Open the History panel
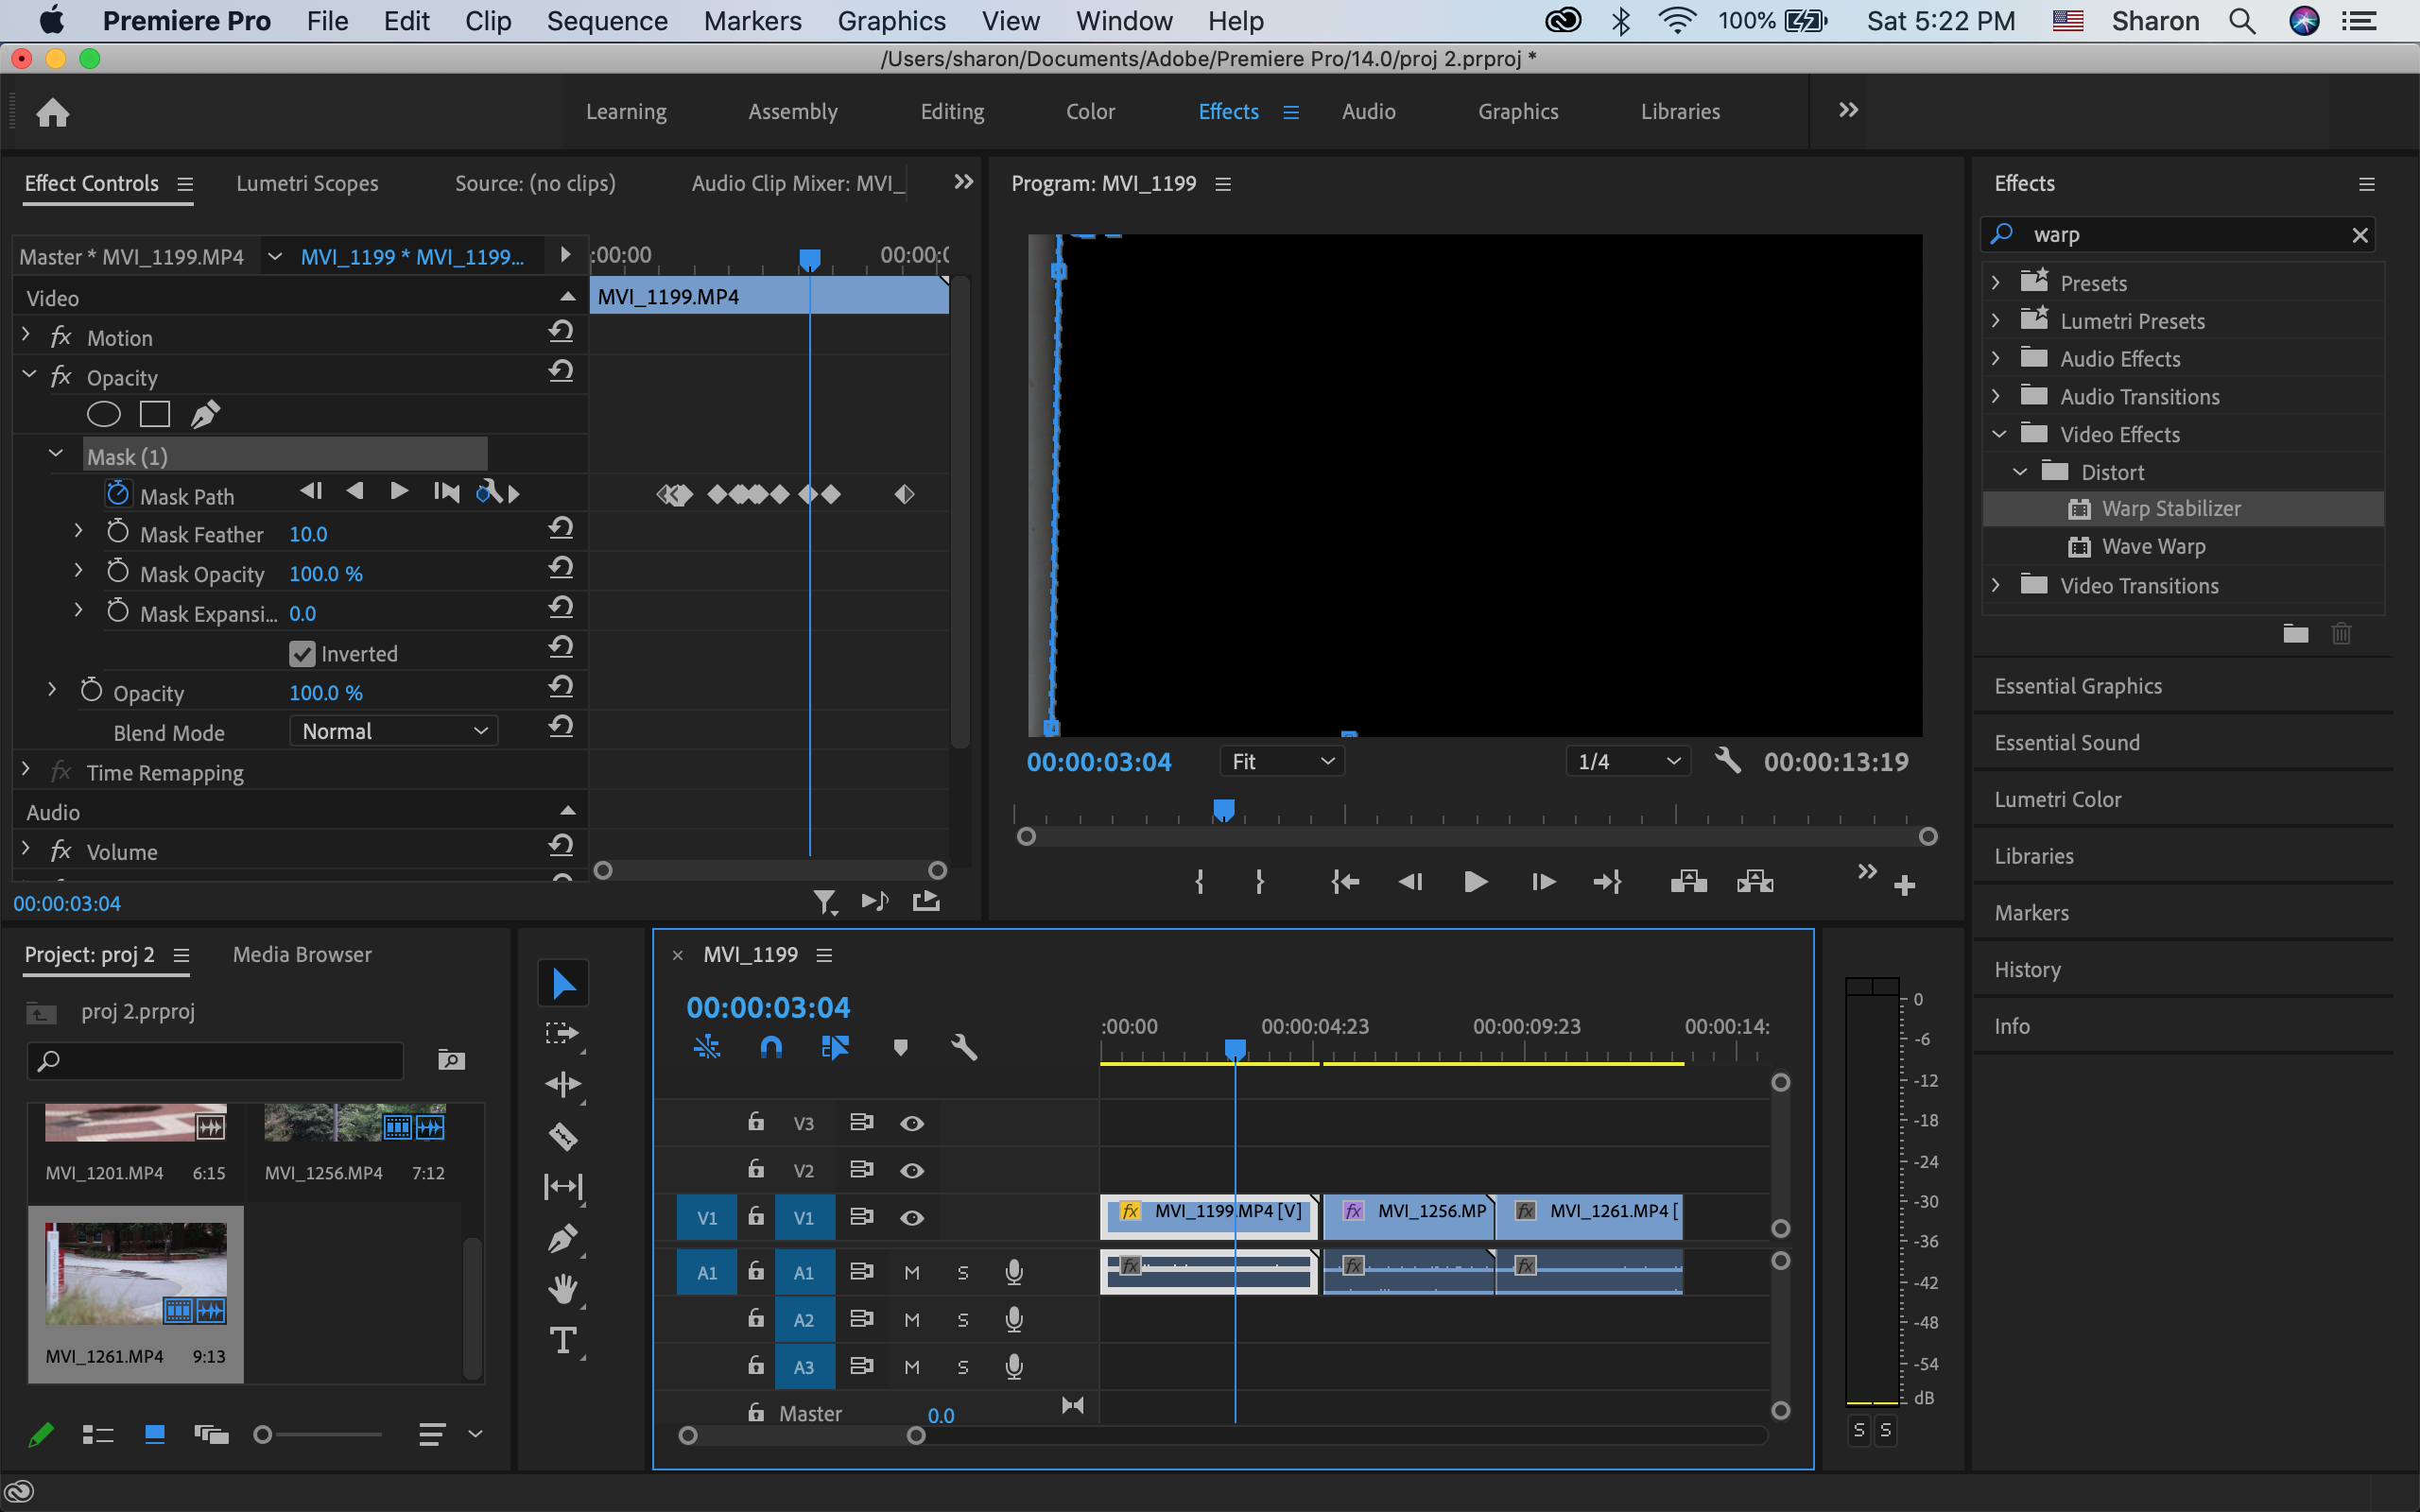2420x1512 pixels. (x=2027, y=969)
